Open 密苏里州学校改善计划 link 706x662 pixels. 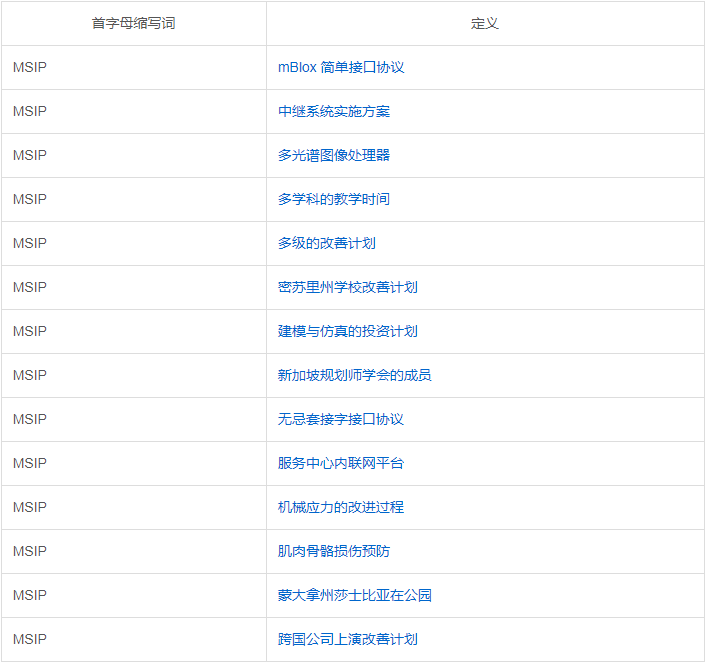tap(348, 287)
